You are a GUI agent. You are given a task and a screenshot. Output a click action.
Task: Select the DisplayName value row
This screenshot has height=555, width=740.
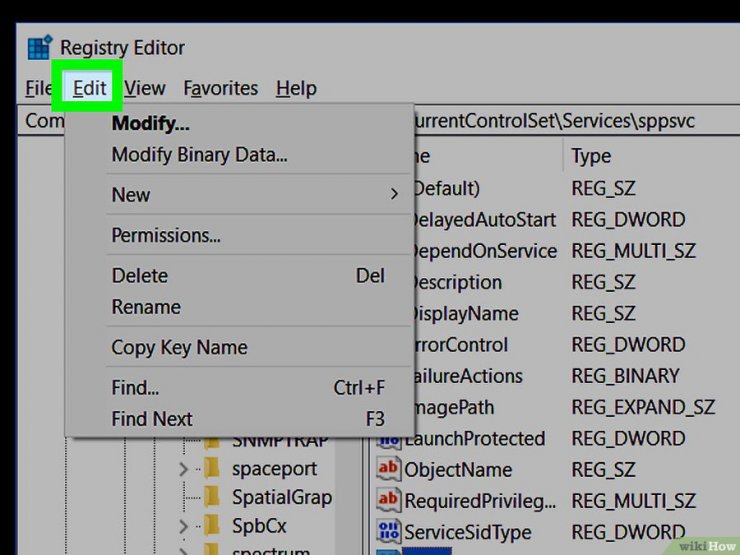pos(464,313)
